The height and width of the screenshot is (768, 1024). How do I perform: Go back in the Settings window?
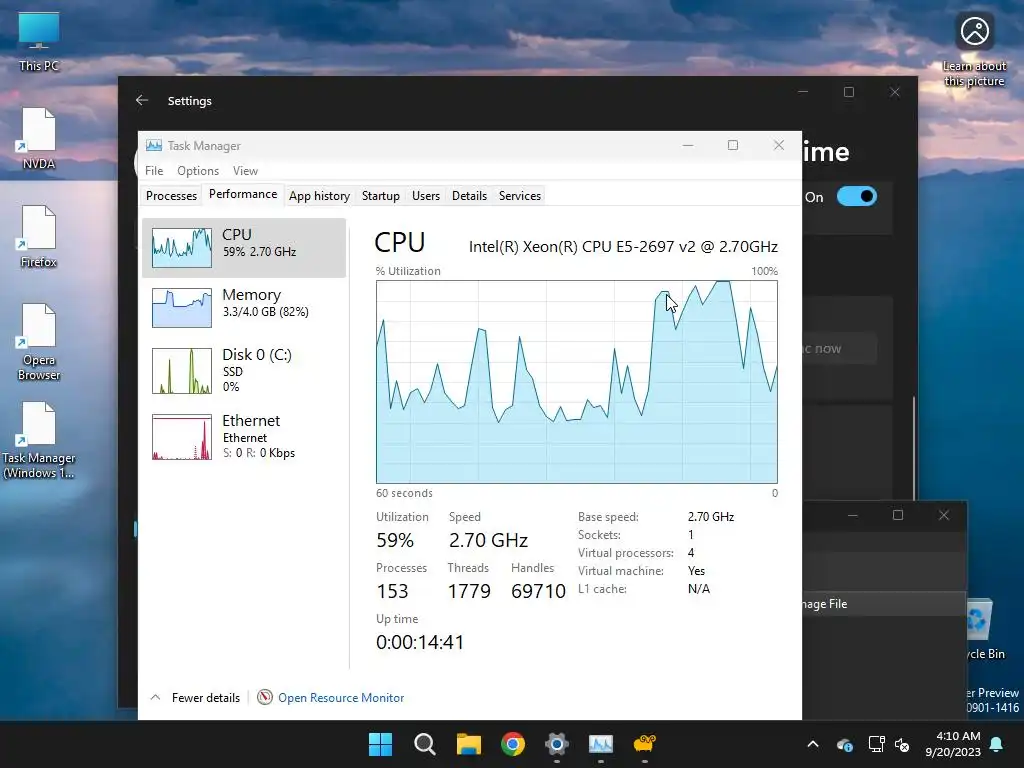pyautogui.click(x=142, y=101)
